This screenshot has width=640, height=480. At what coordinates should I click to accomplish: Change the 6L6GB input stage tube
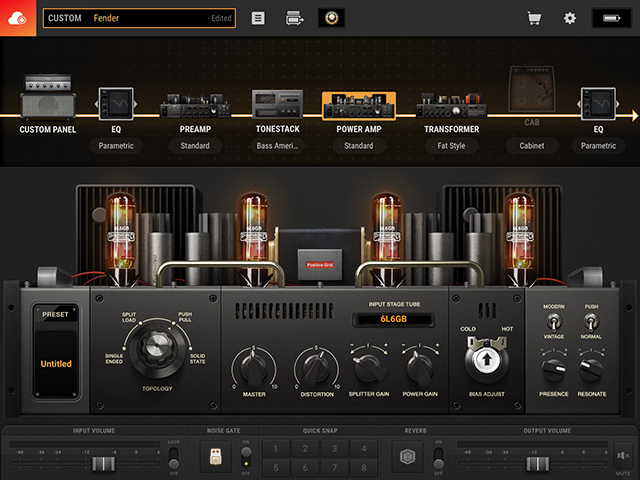(x=391, y=320)
